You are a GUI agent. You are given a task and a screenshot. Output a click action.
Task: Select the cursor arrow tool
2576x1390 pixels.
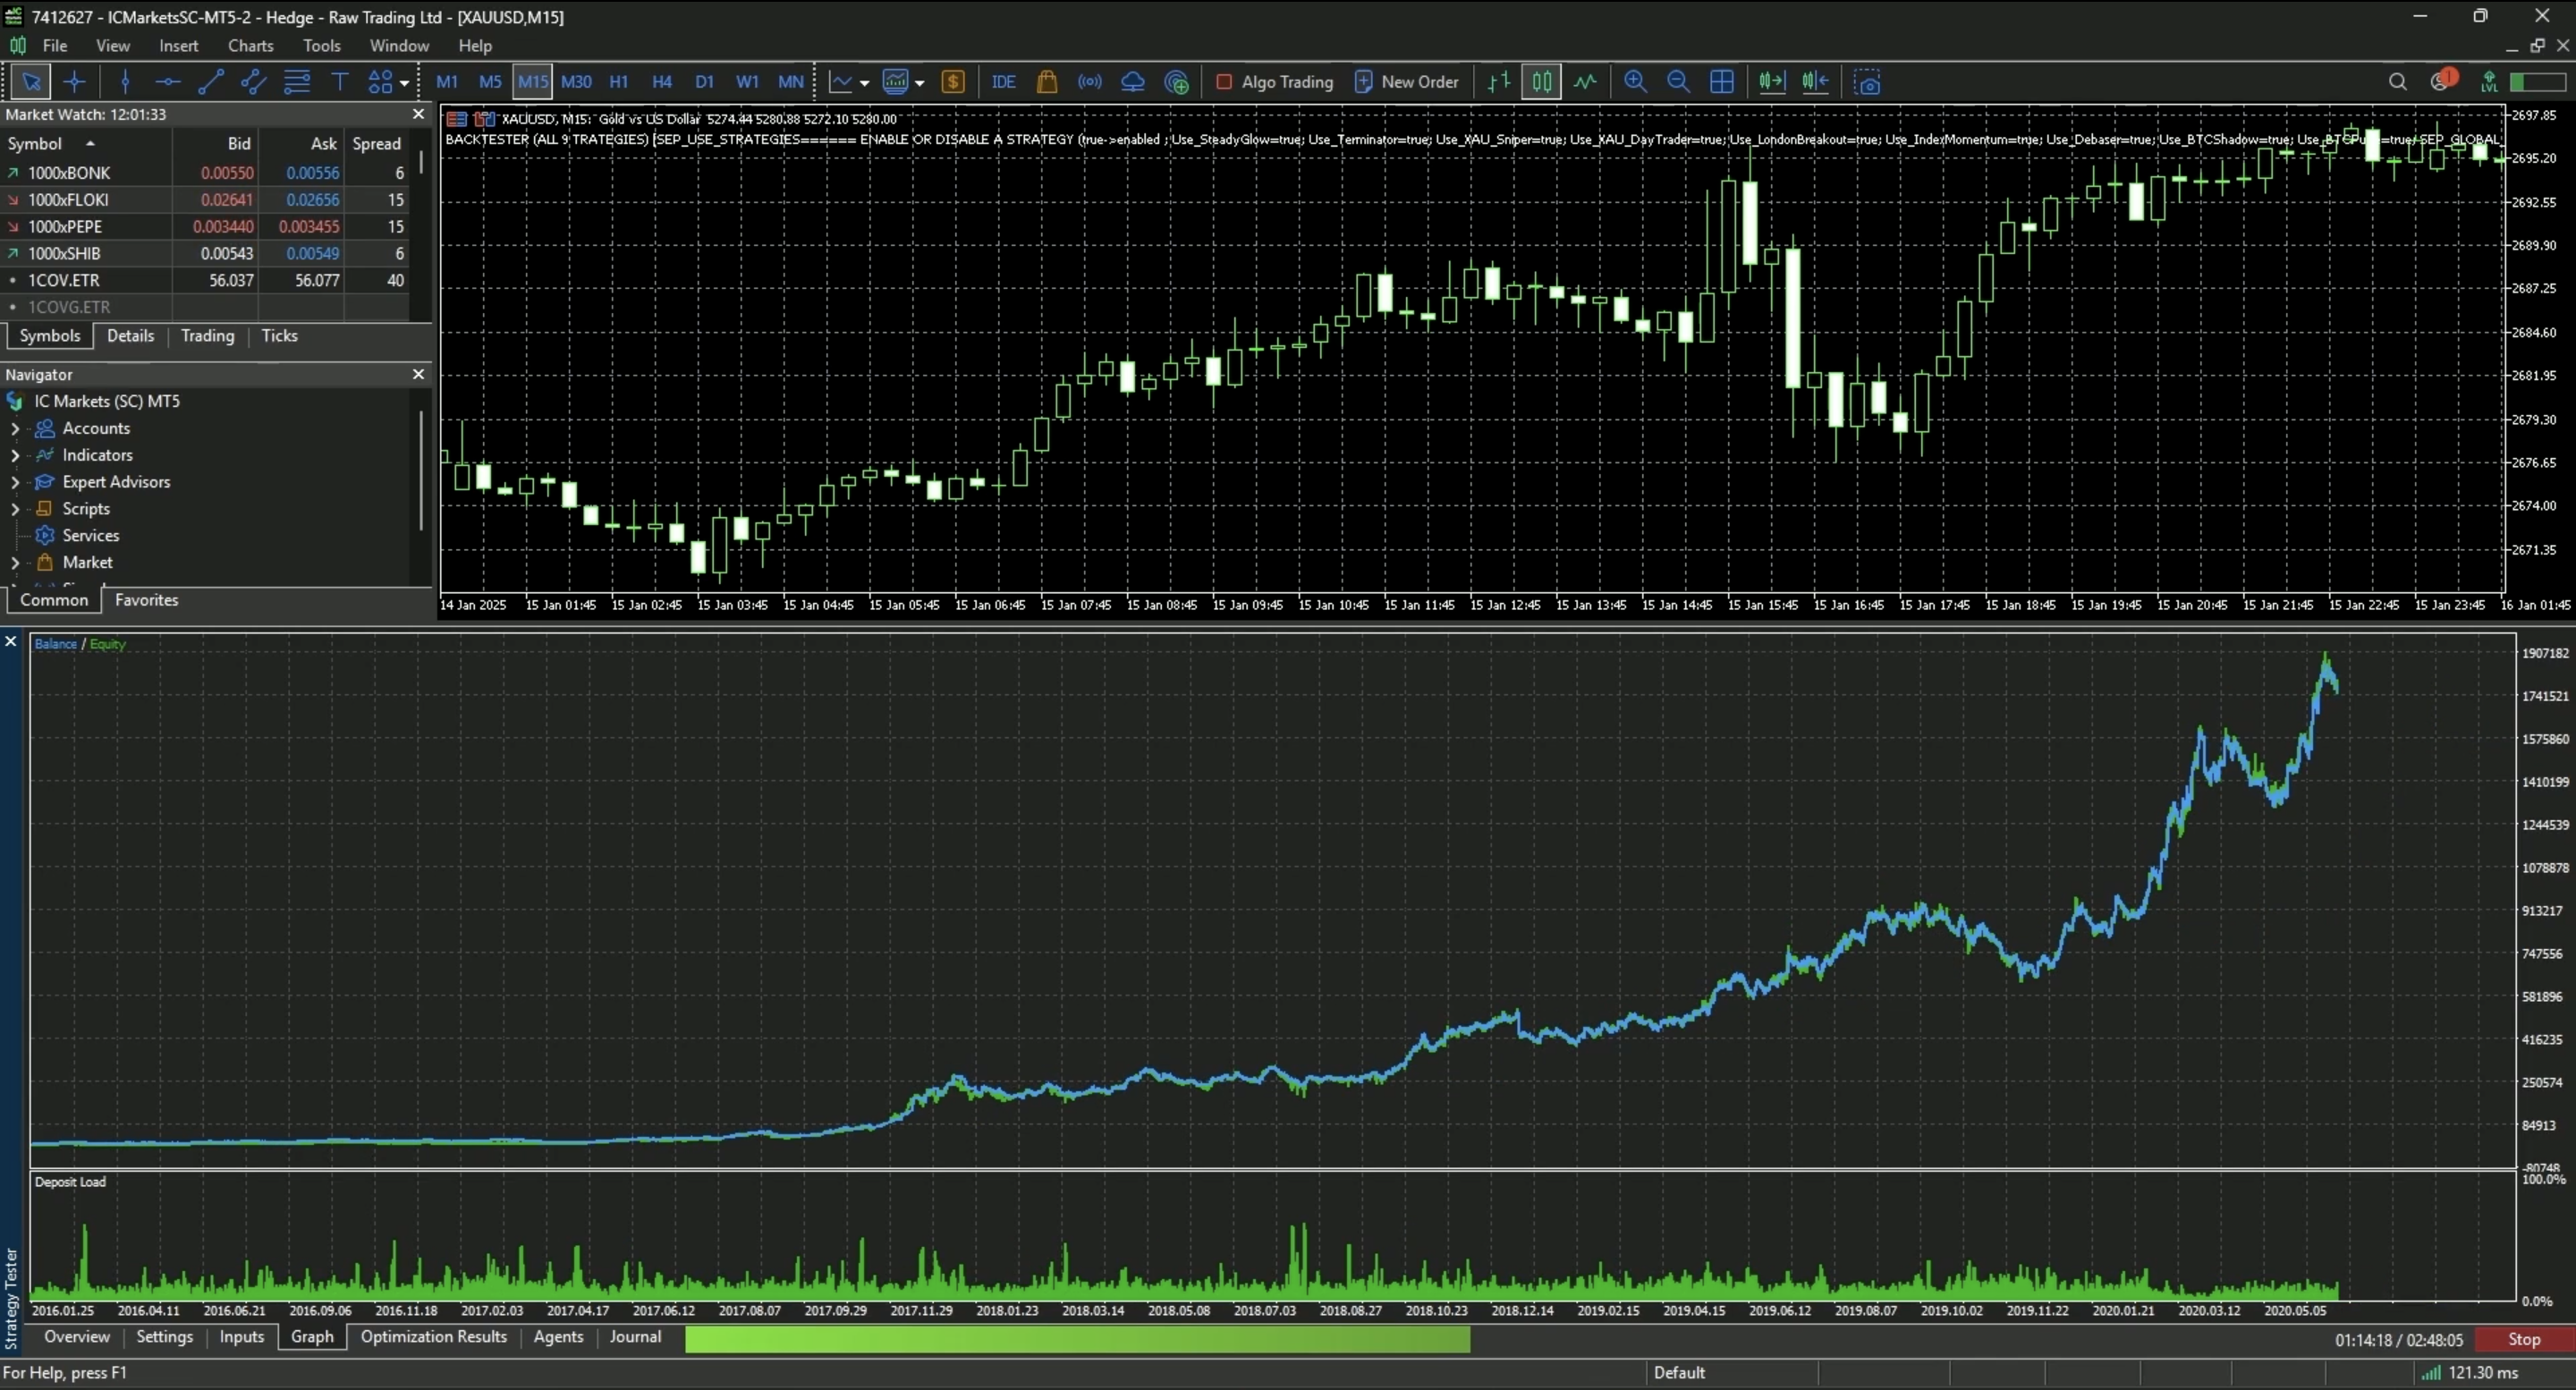pos(31,82)
